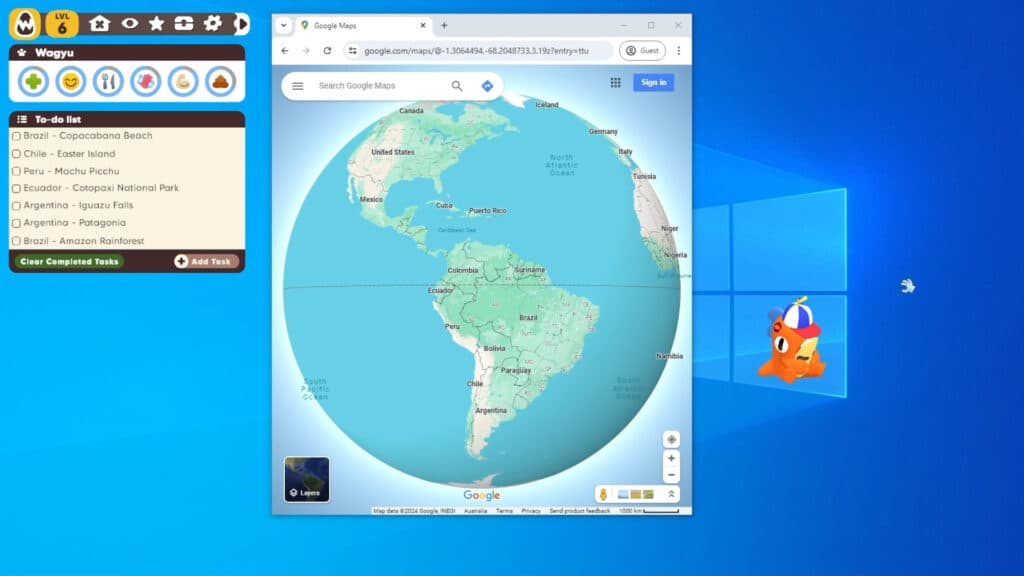Image resolution: width=1024 pixels, height=576 pixels.
Task: Open Chrome tab search dropdown arrow
Action: coord(284,25)
